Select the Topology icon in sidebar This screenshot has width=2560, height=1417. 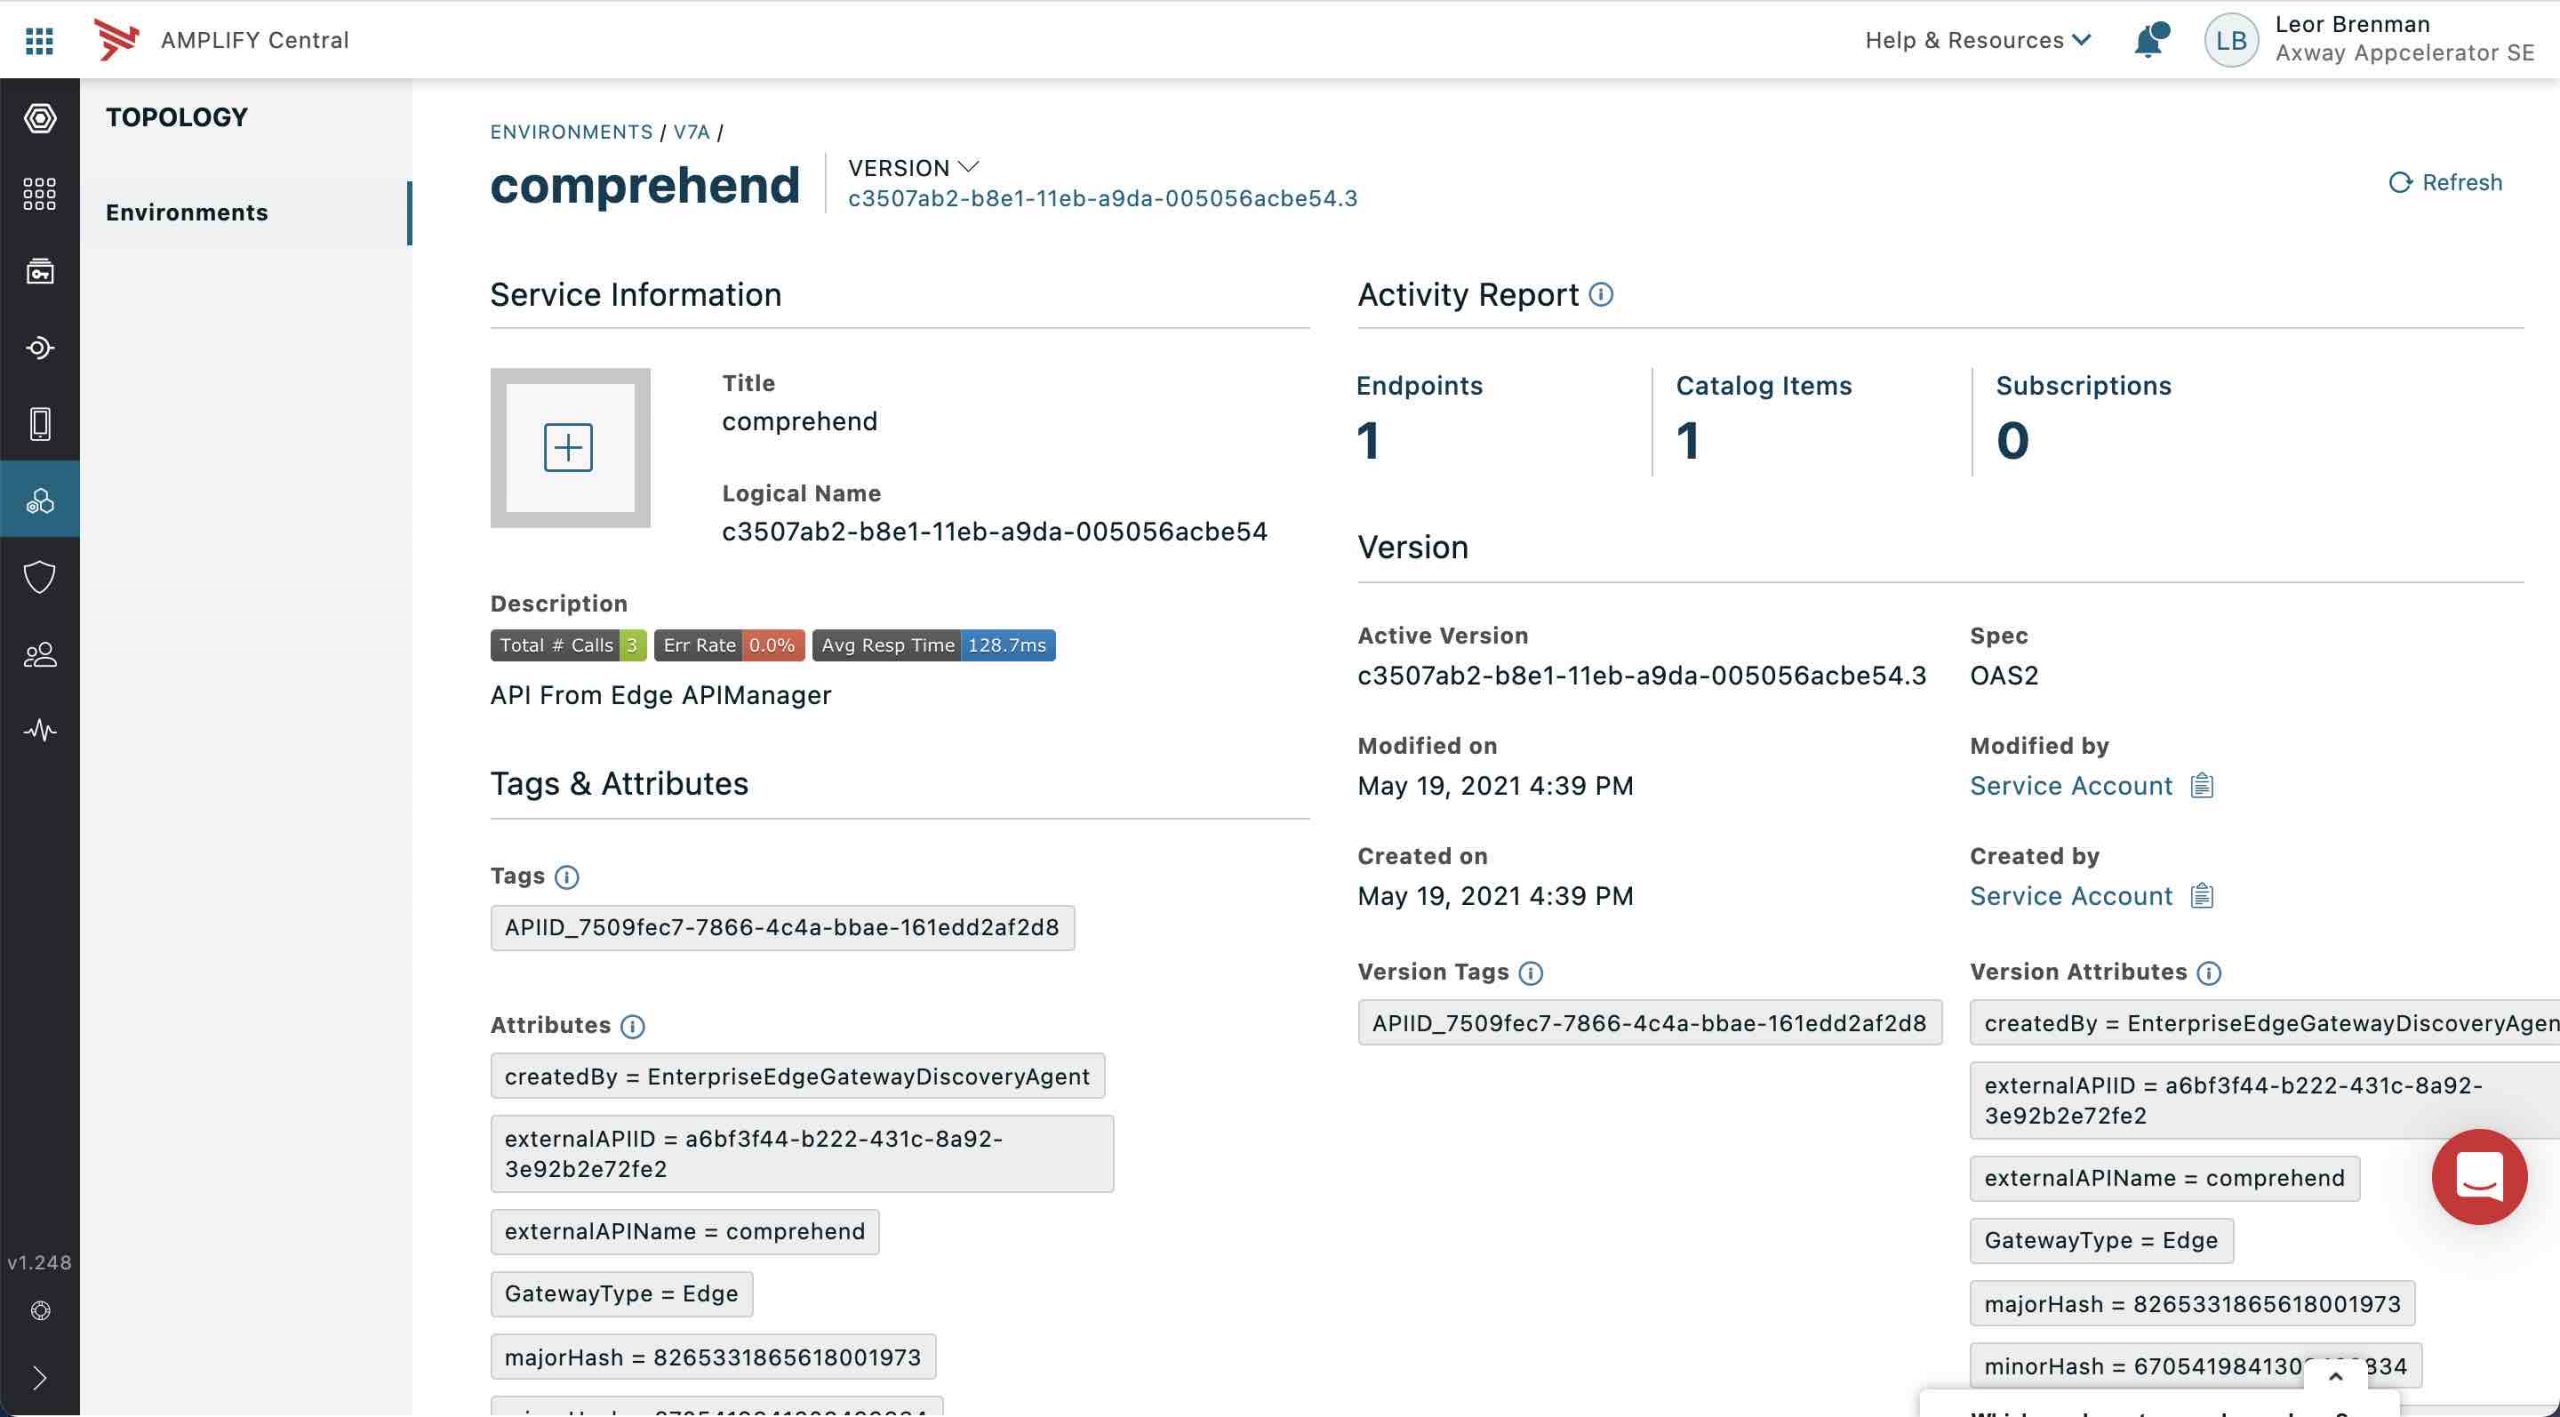(x=40, y=500)
